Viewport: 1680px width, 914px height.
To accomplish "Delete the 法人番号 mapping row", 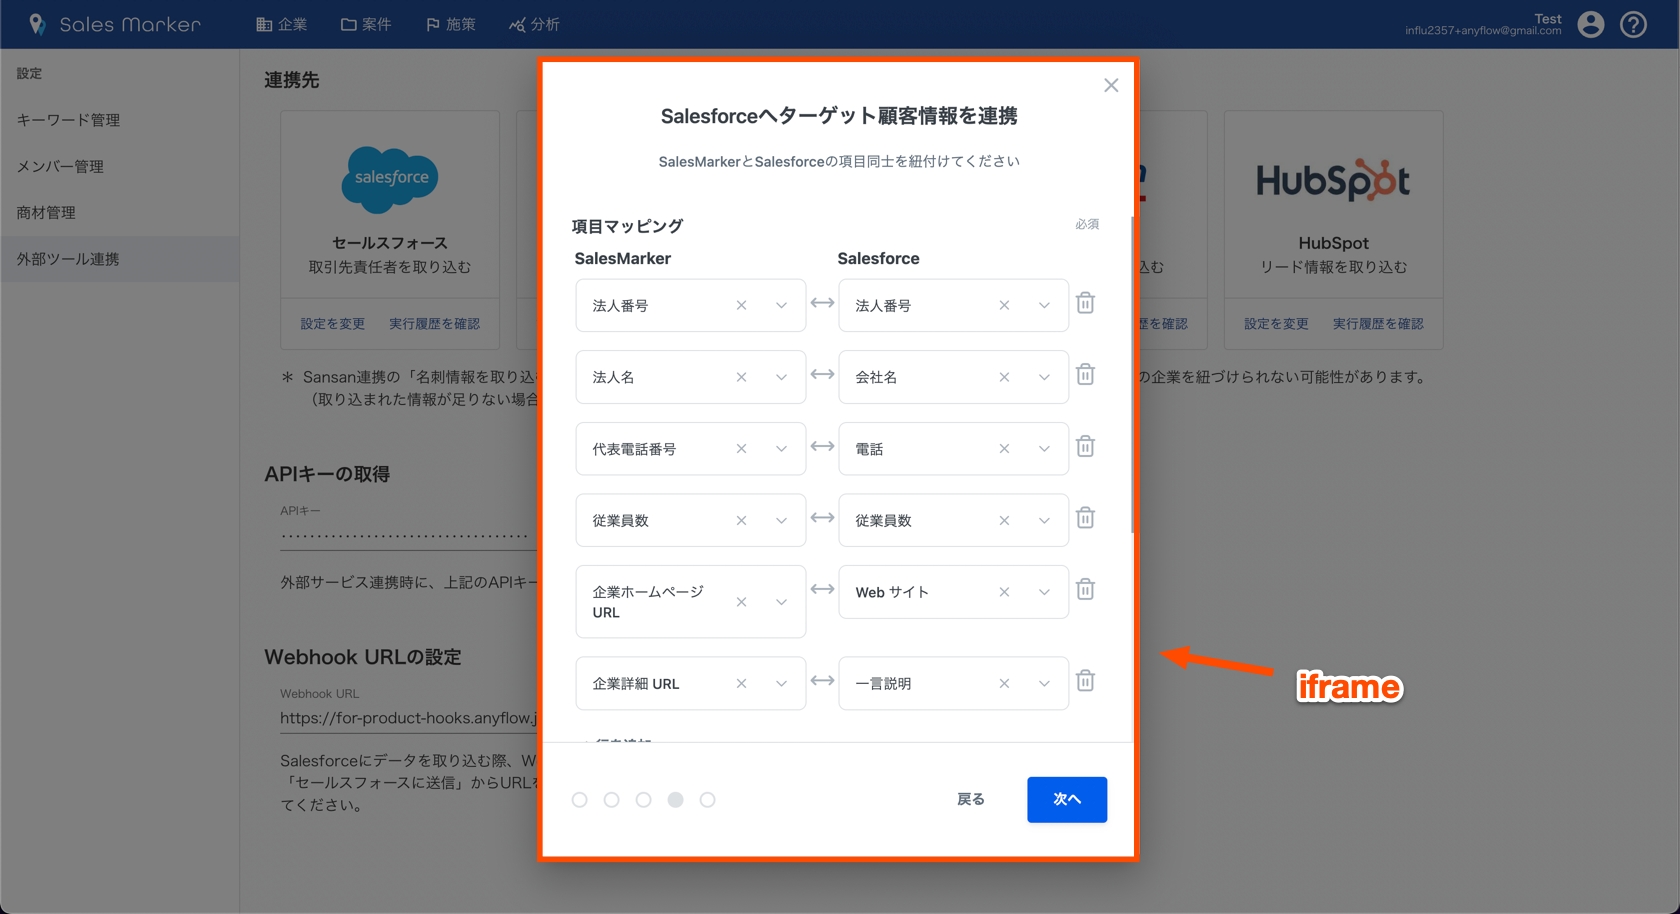I will (1085, 303).
